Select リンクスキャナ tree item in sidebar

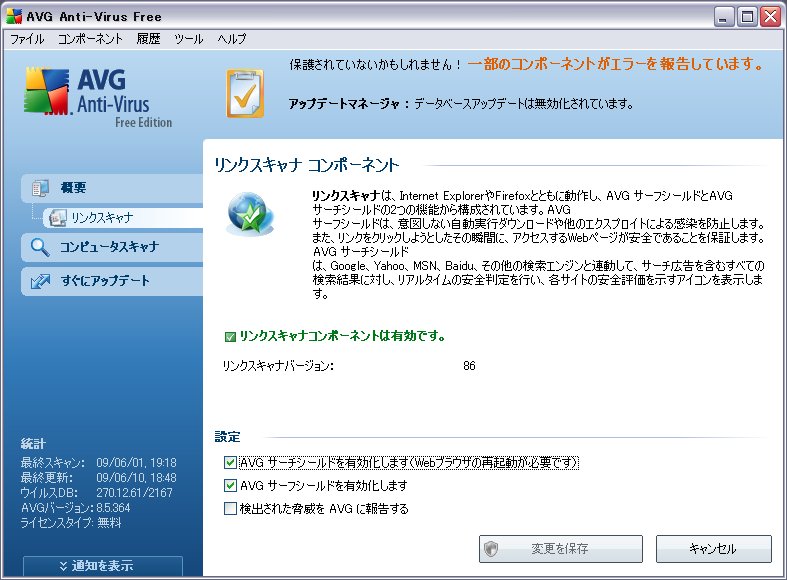pos(123,218)
